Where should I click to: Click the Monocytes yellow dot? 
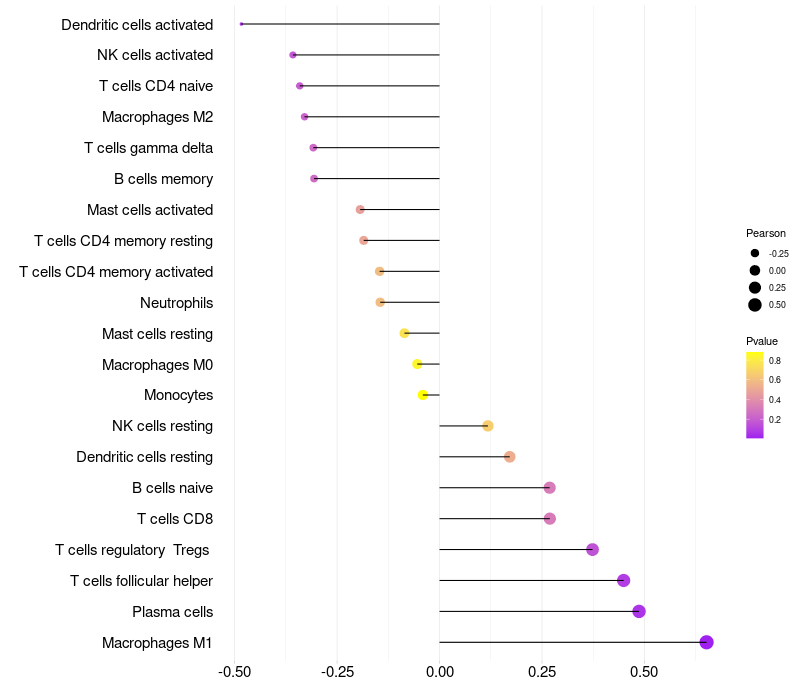(x=422, y=395)
